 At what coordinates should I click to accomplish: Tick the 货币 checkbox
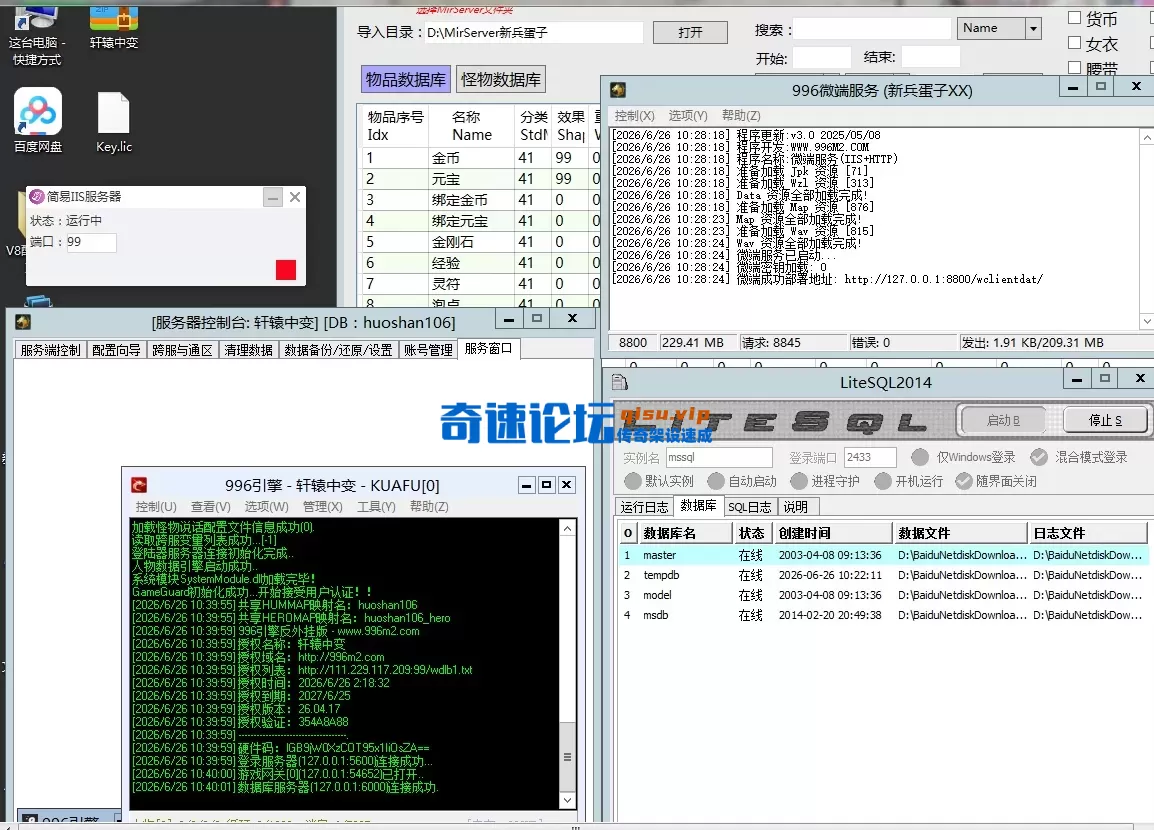(1075, 18)
